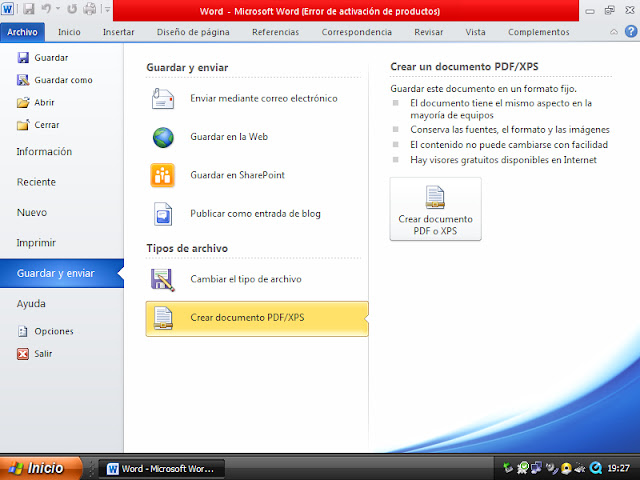
Task: Open the Customize Quick Access Toolbar dropdown
Action: (x=107, y=9)
